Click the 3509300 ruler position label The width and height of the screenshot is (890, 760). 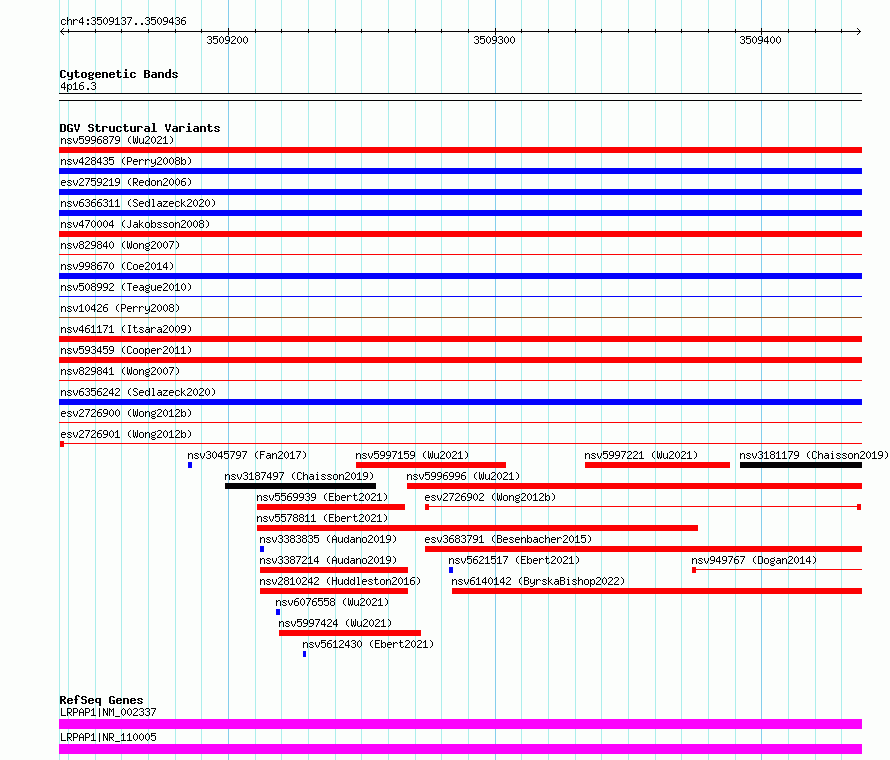pyautogui.click(x=494, y=40)
